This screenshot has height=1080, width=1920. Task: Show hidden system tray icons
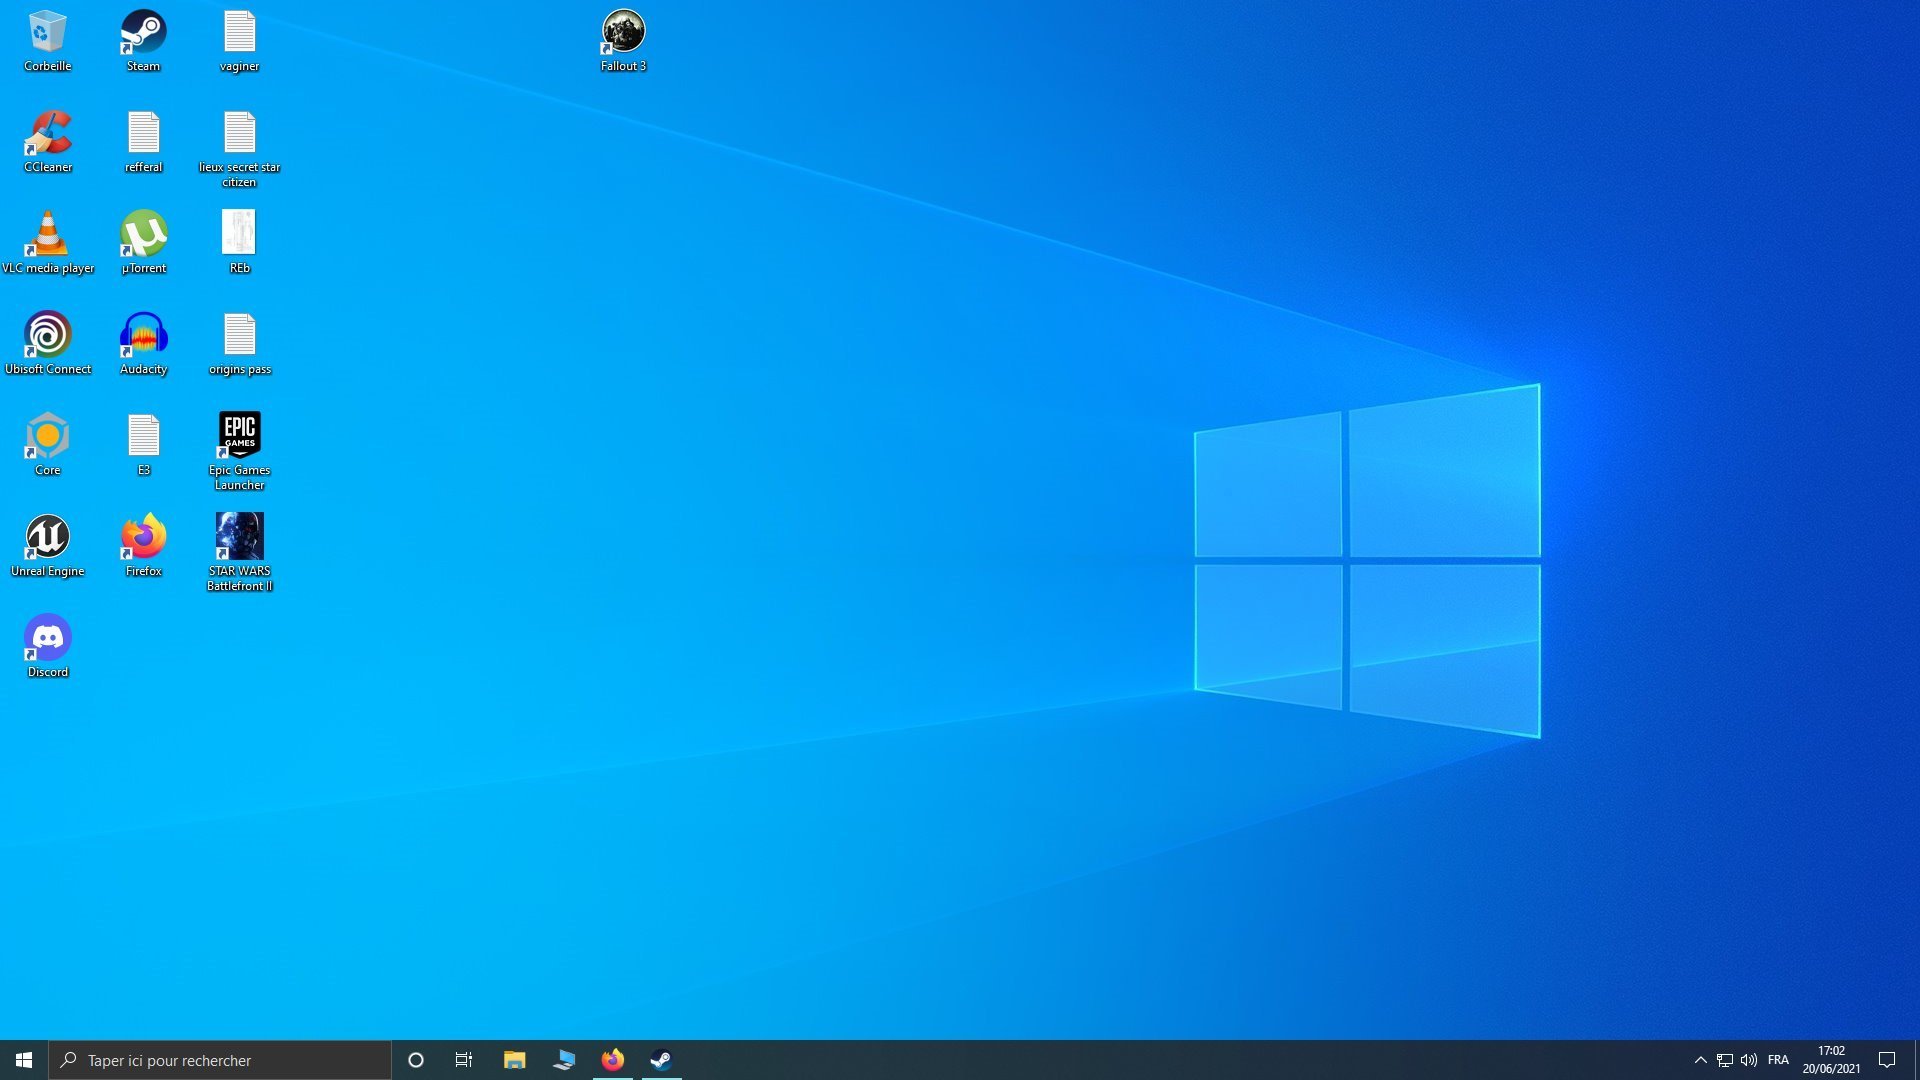pyautogui.click(x=1700, y=1060)
